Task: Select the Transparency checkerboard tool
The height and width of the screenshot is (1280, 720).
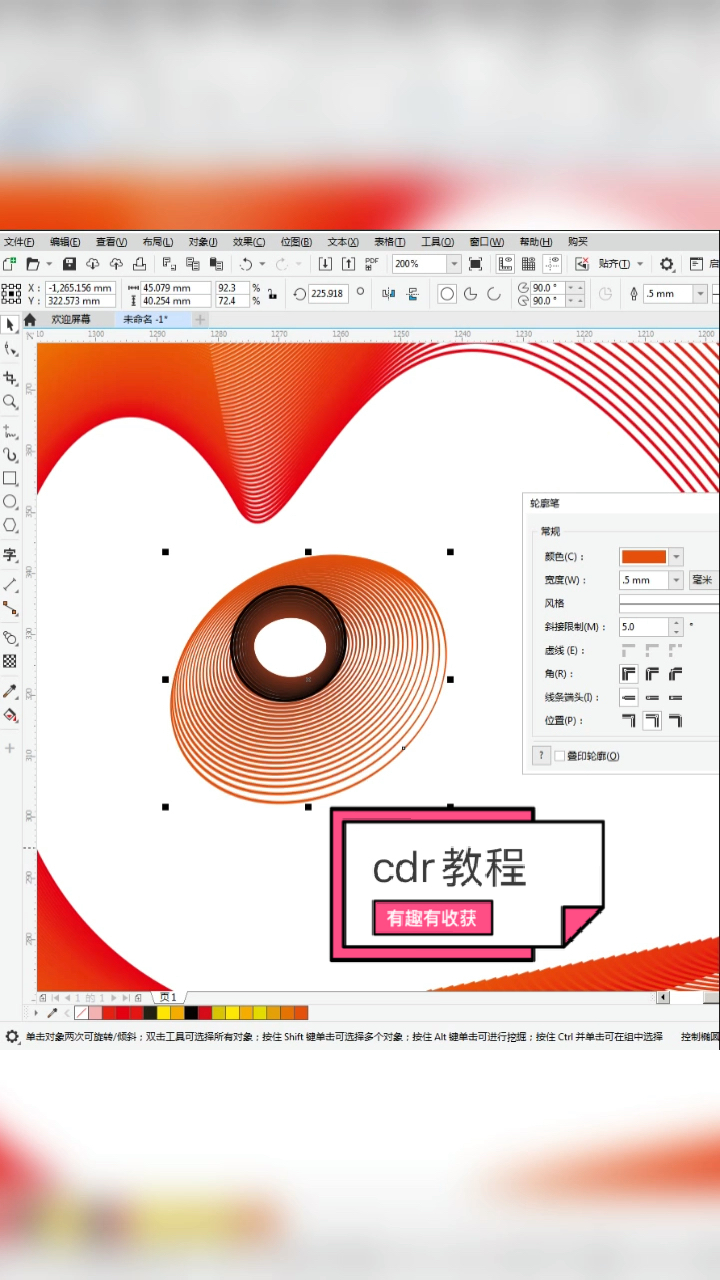Action: [10, 661]
